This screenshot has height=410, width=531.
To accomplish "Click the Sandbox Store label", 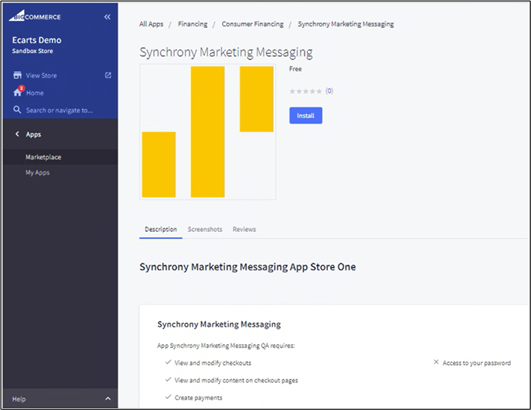I will coord(33,51).
